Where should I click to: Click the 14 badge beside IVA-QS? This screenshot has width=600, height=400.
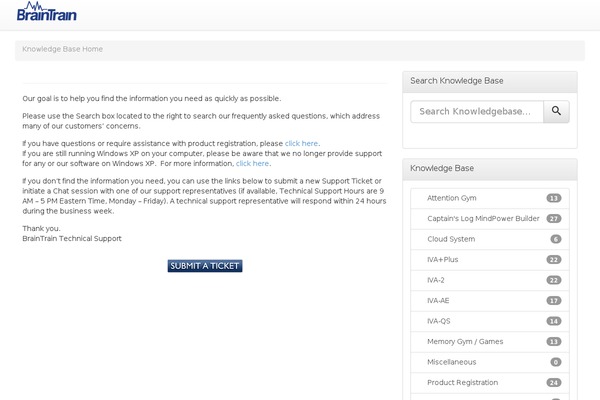554,321
